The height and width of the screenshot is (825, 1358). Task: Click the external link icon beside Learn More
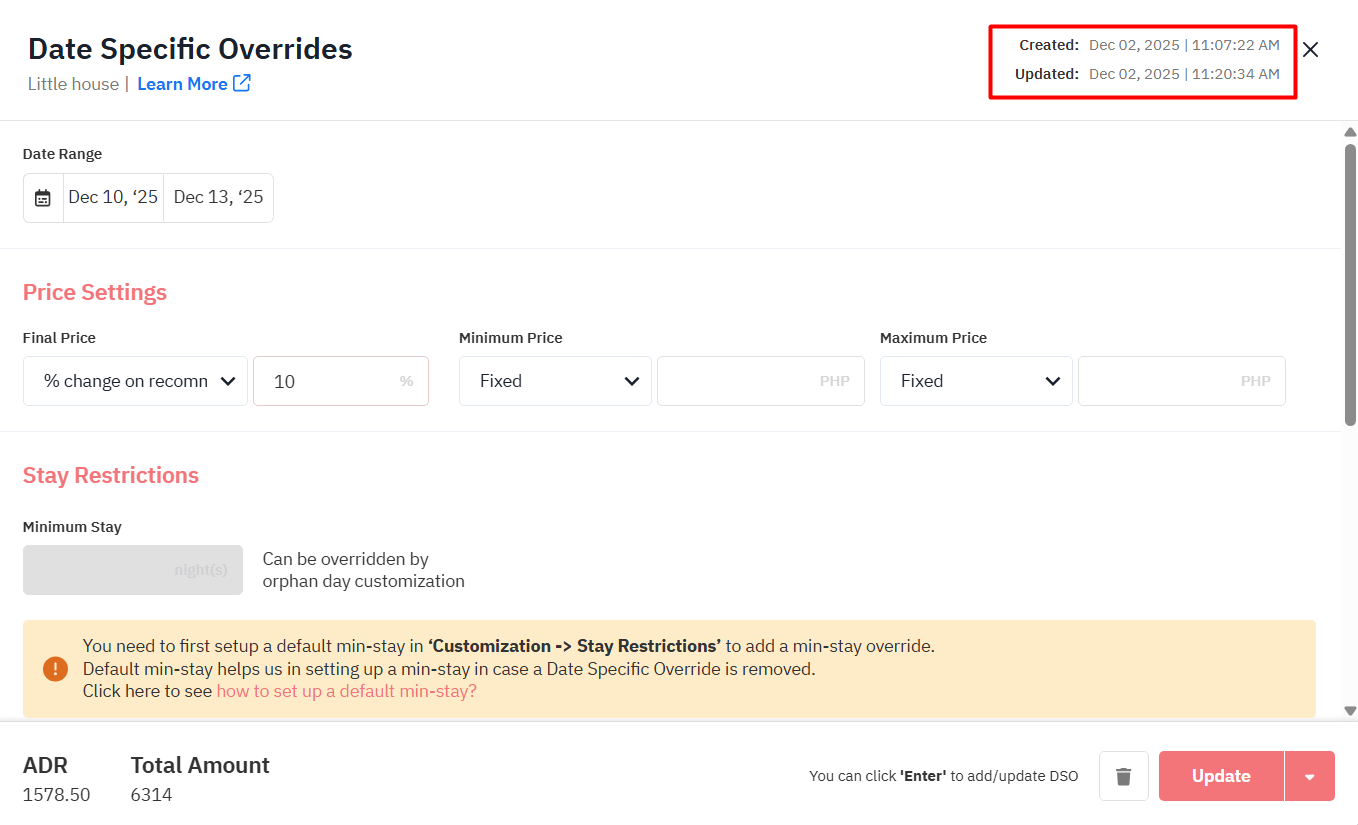pos(242,84)
